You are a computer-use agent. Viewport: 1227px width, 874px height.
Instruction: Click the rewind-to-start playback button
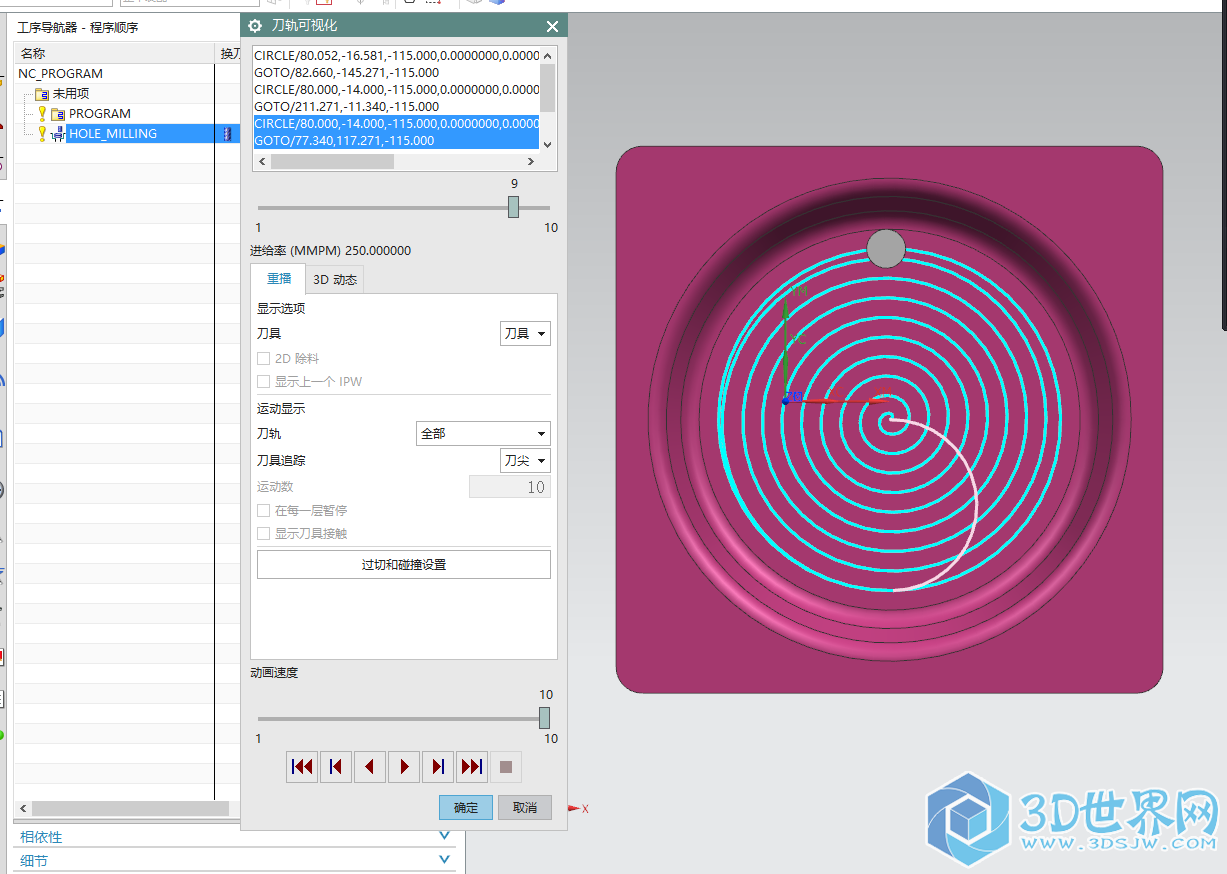tap(302, 767)
